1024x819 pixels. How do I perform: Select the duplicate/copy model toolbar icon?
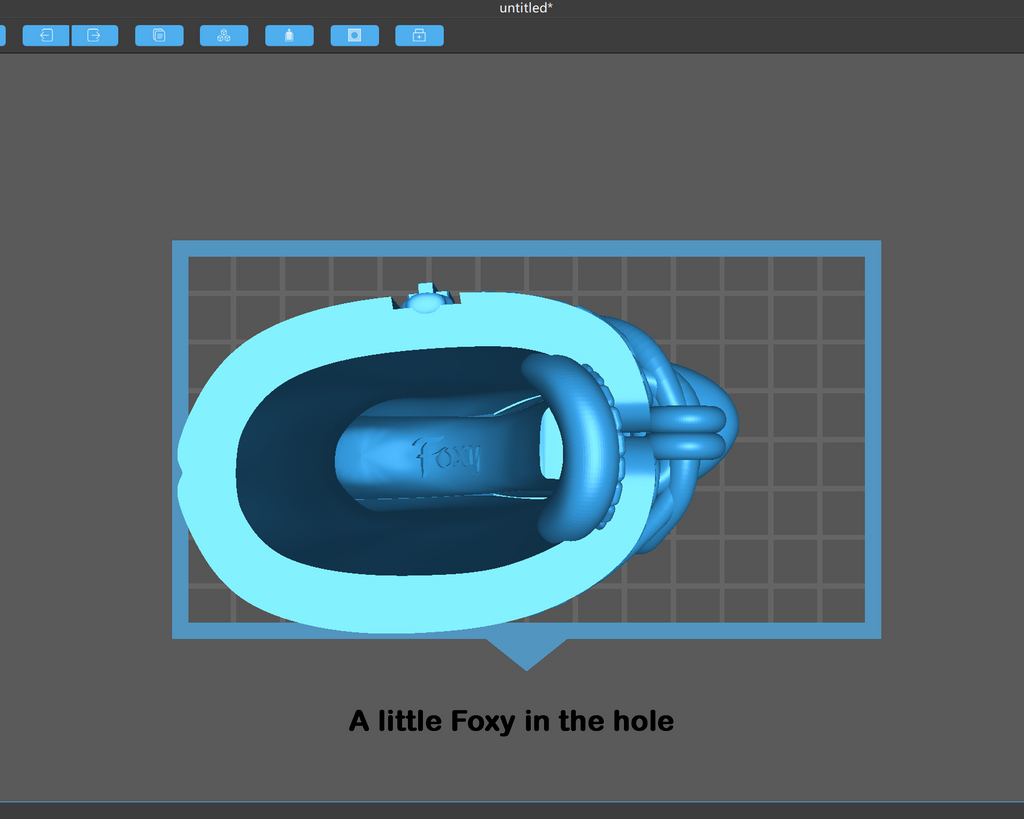159,35
